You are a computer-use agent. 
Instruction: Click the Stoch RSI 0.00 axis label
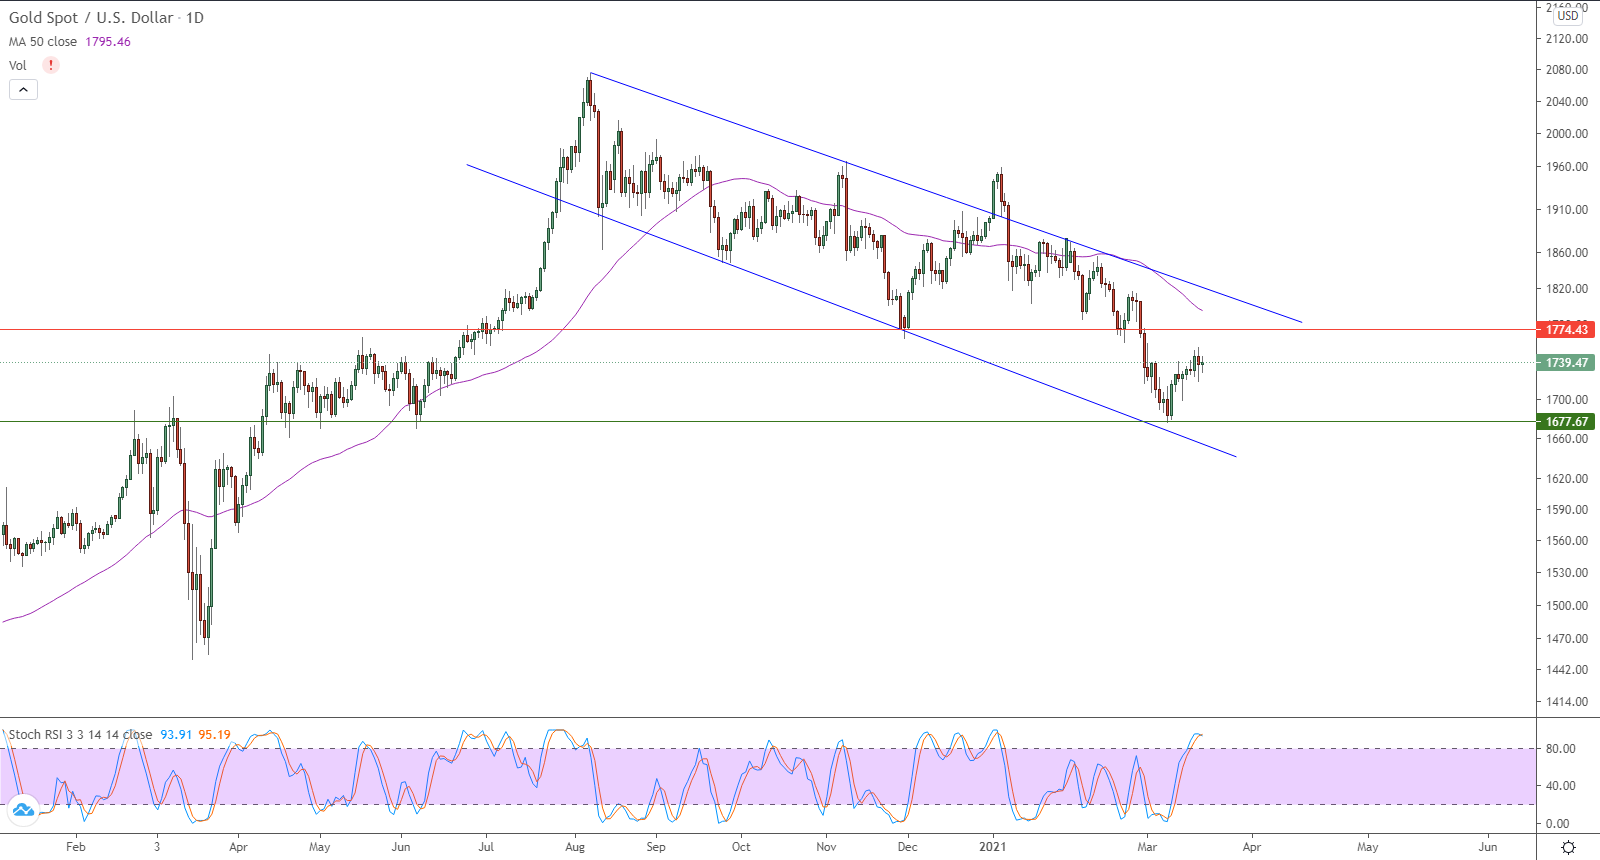click(x=1557, y=824)
